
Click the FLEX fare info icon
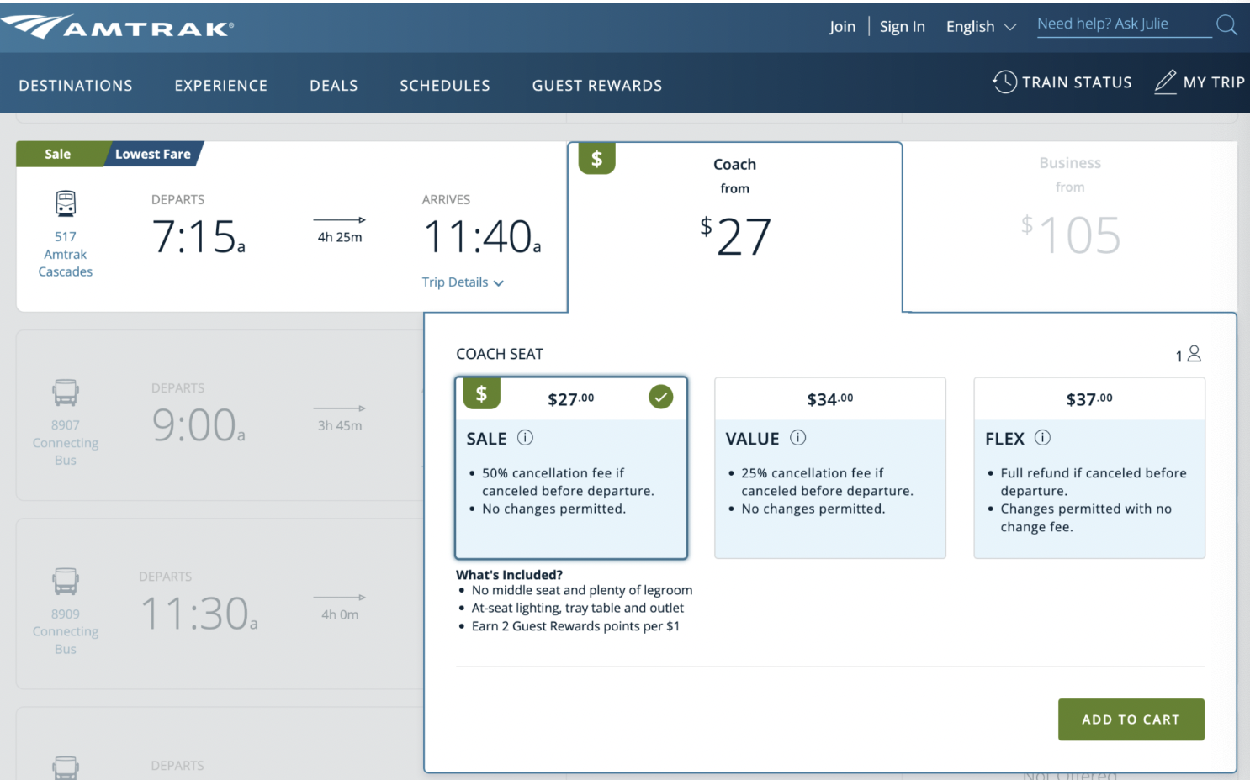(1043, 438)
